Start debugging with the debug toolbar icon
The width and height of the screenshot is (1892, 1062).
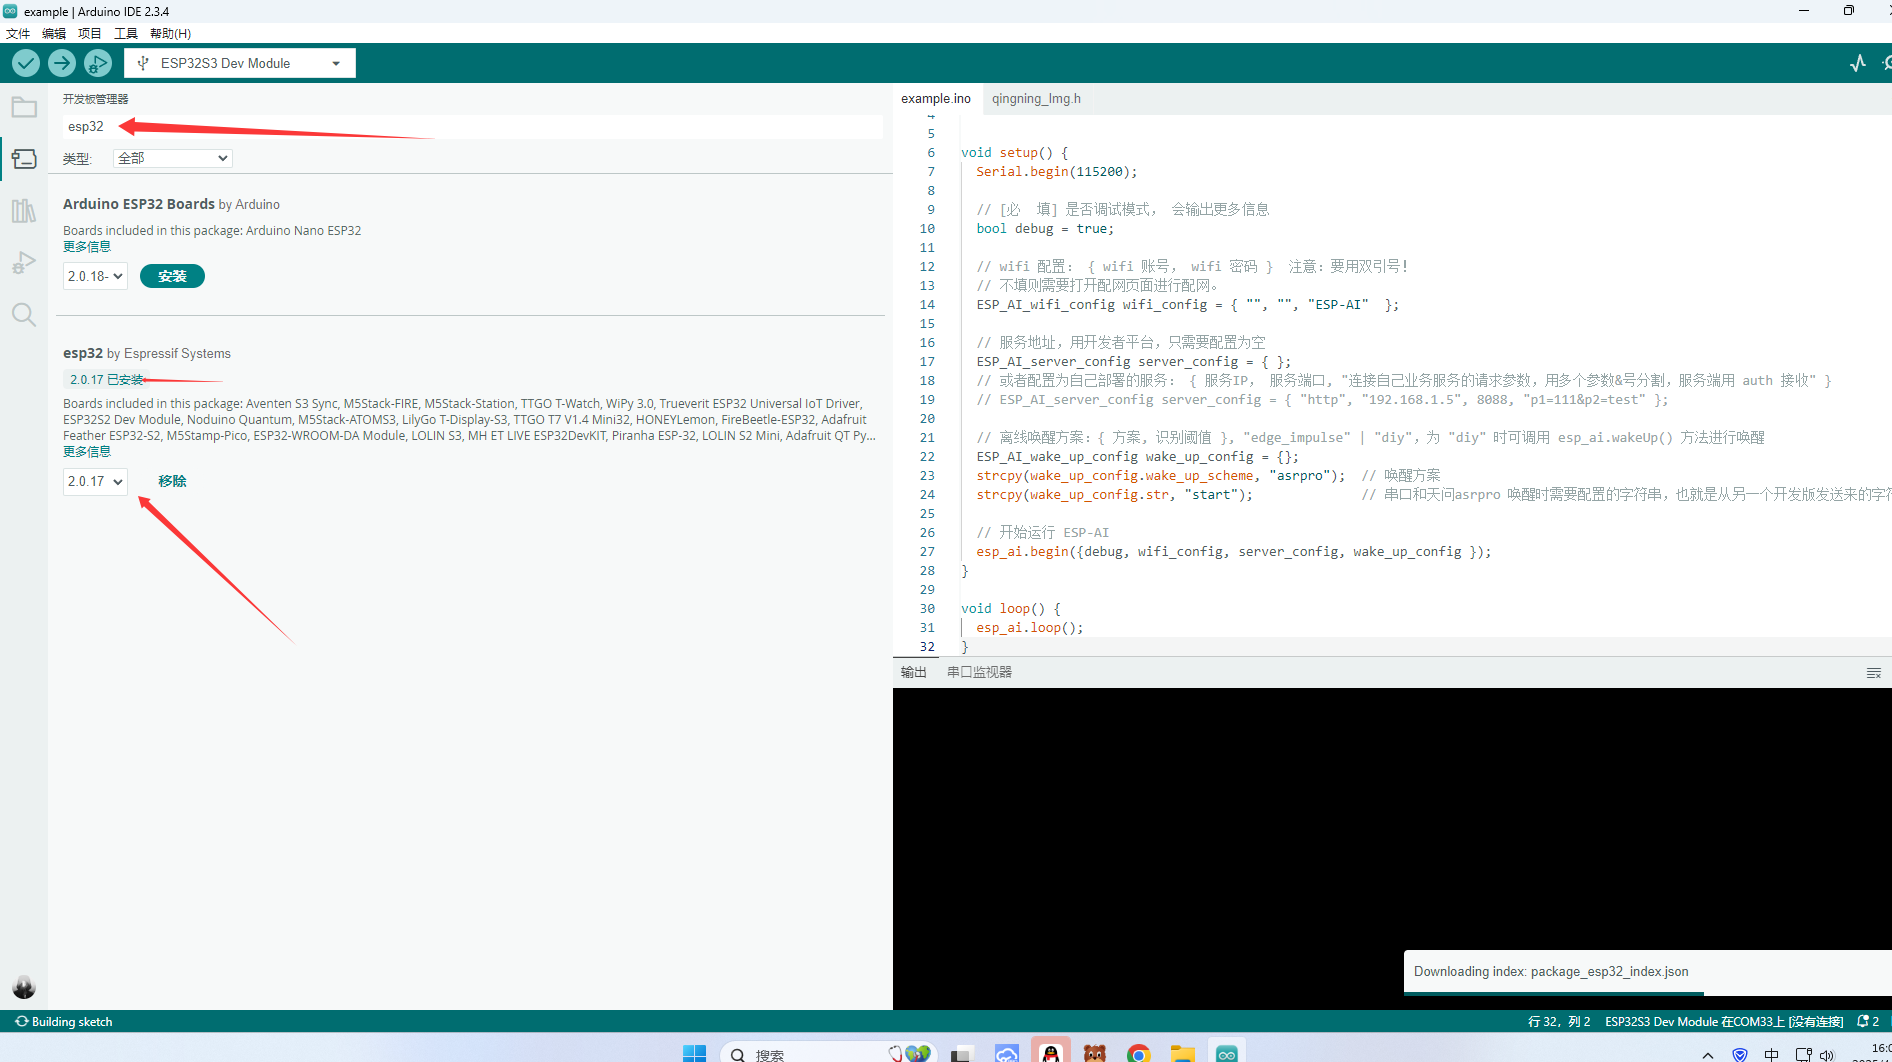tap(98, 63)
